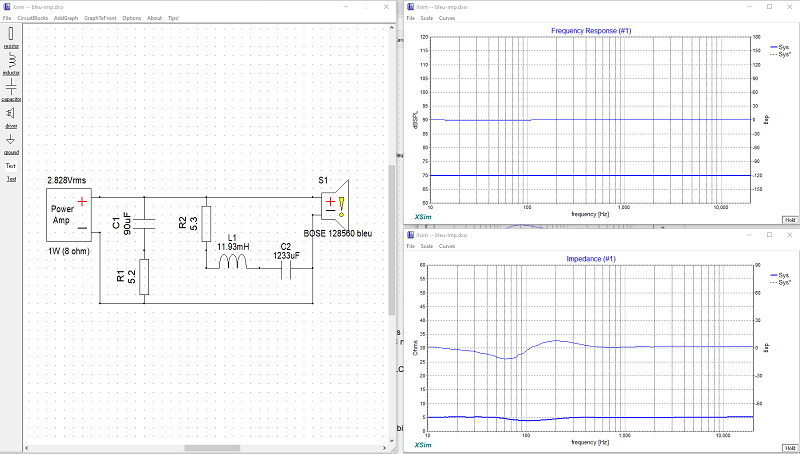Click the S1 speaker driver symbol

[x=335, y=206]
